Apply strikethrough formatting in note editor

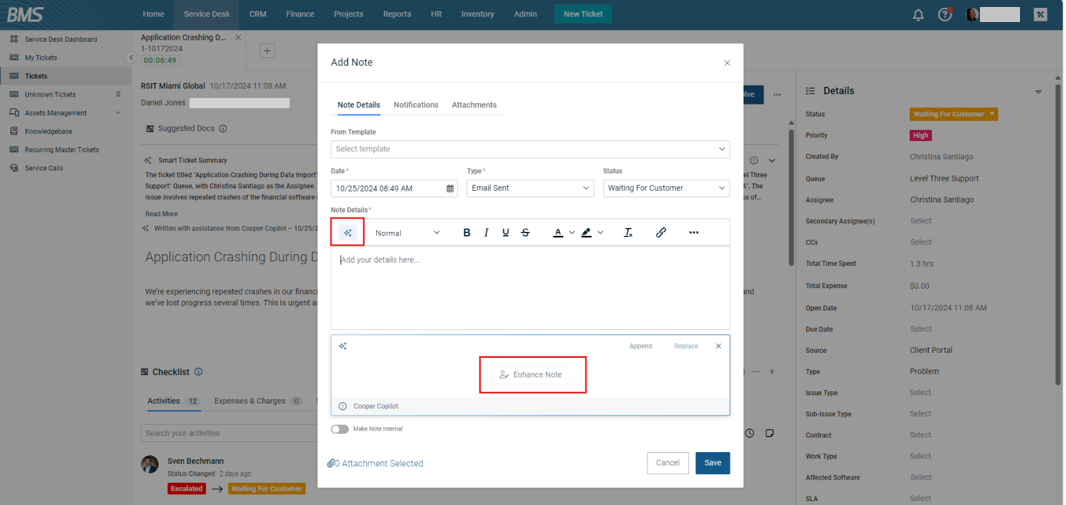coord(525,233)
